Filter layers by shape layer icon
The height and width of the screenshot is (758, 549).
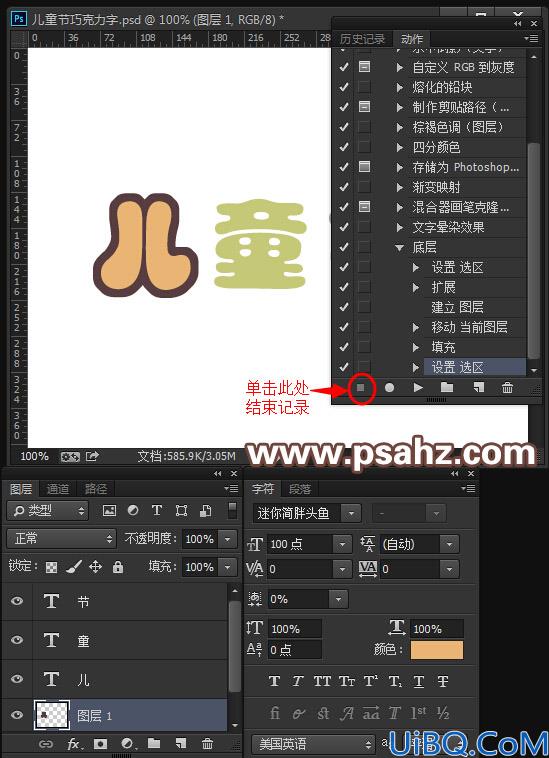[181, 510]
